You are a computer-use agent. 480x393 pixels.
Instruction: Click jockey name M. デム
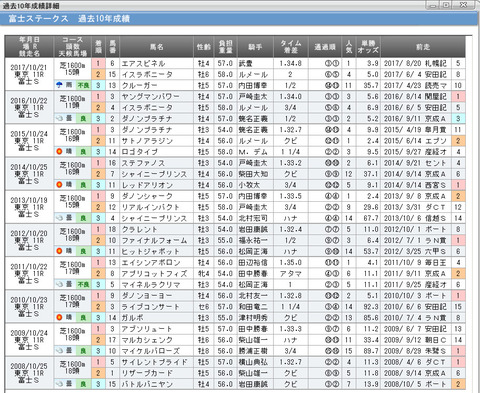(x=253, y=152)
